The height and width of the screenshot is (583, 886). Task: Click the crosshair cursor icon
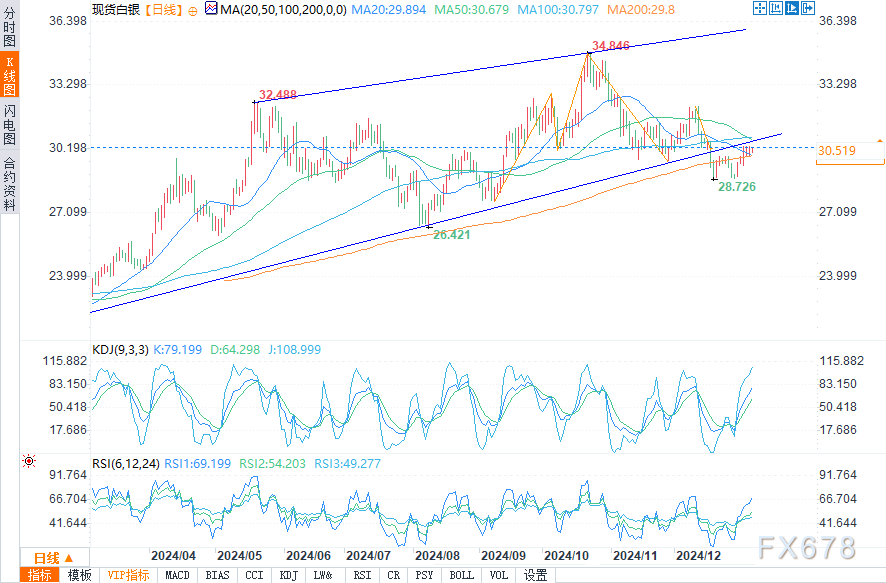pos(760,8)
